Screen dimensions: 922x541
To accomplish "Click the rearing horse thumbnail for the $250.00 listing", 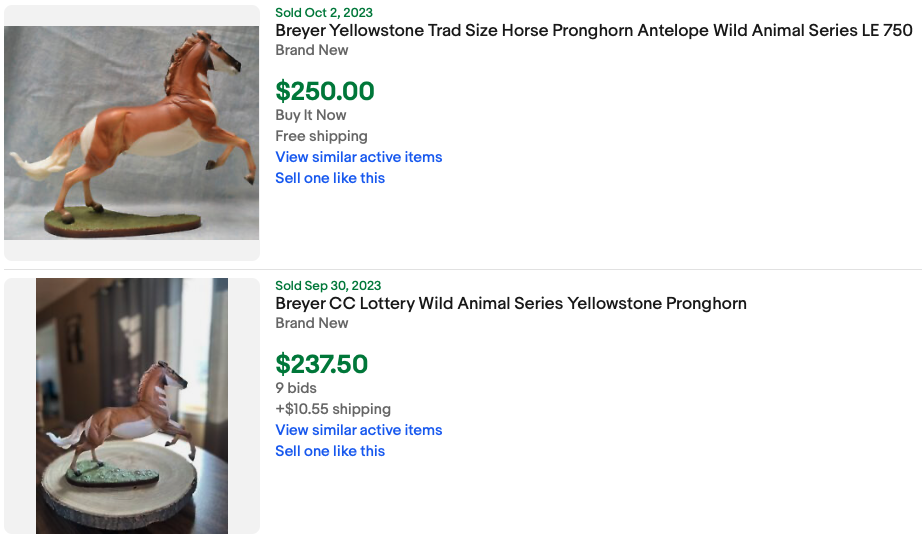I will 131,133.
